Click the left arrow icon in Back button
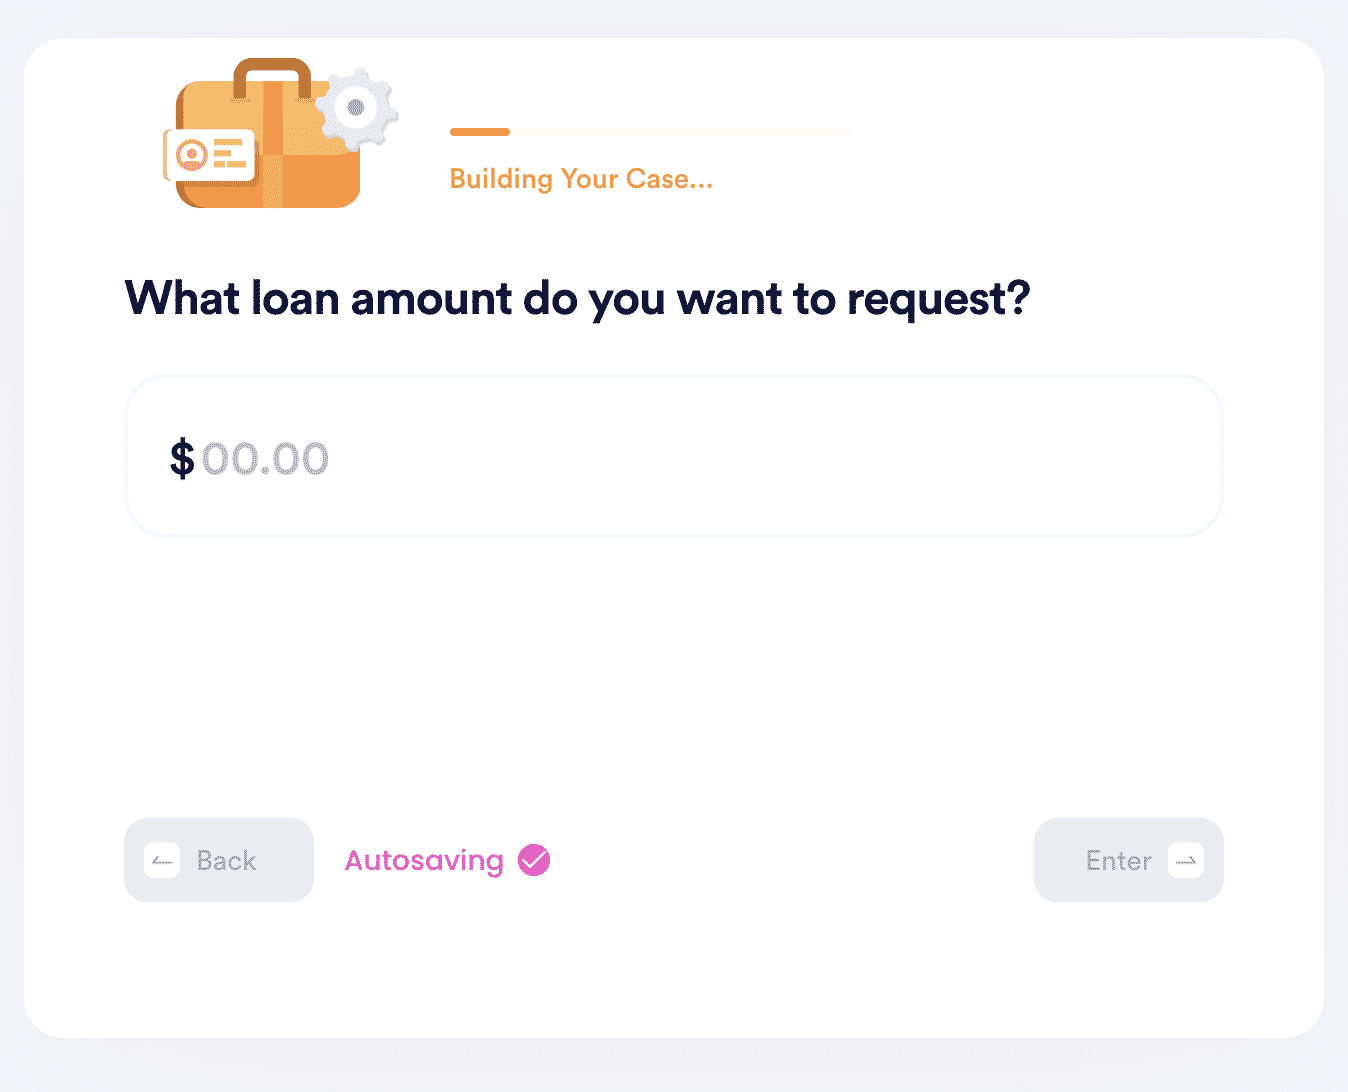 click(162, 861)
